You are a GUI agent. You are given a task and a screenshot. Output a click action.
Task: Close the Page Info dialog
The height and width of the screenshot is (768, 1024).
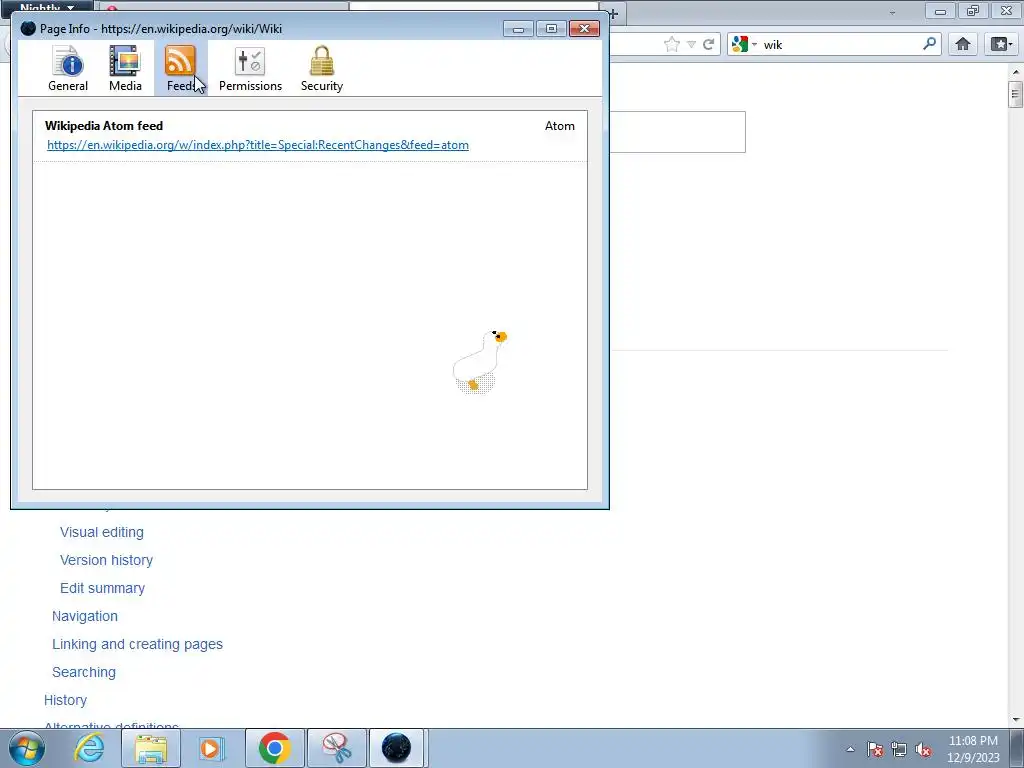pos(584,29)
